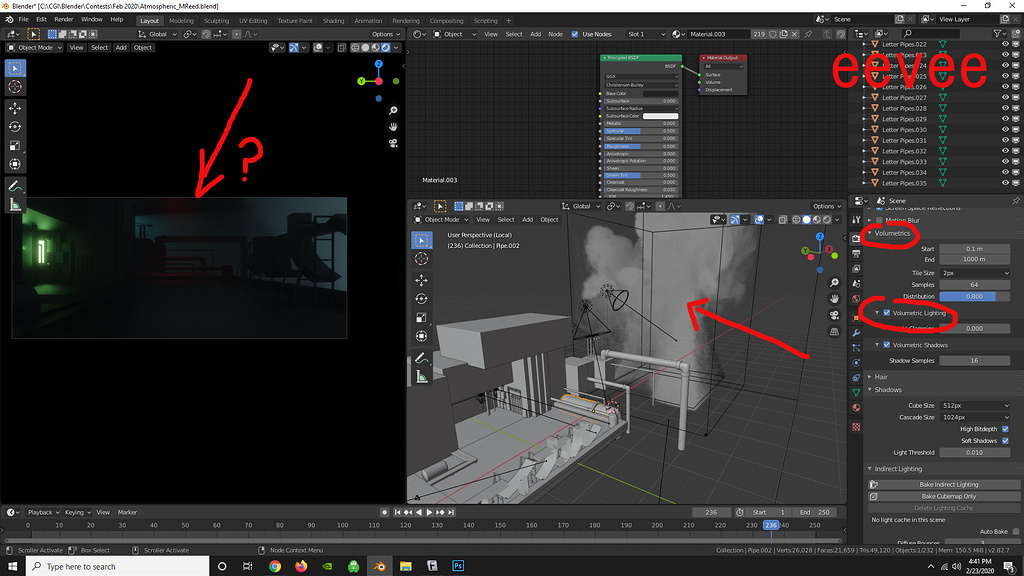1024x576 pixels.
Task: Click the Material.003 name field
Action: click(716, 34)
